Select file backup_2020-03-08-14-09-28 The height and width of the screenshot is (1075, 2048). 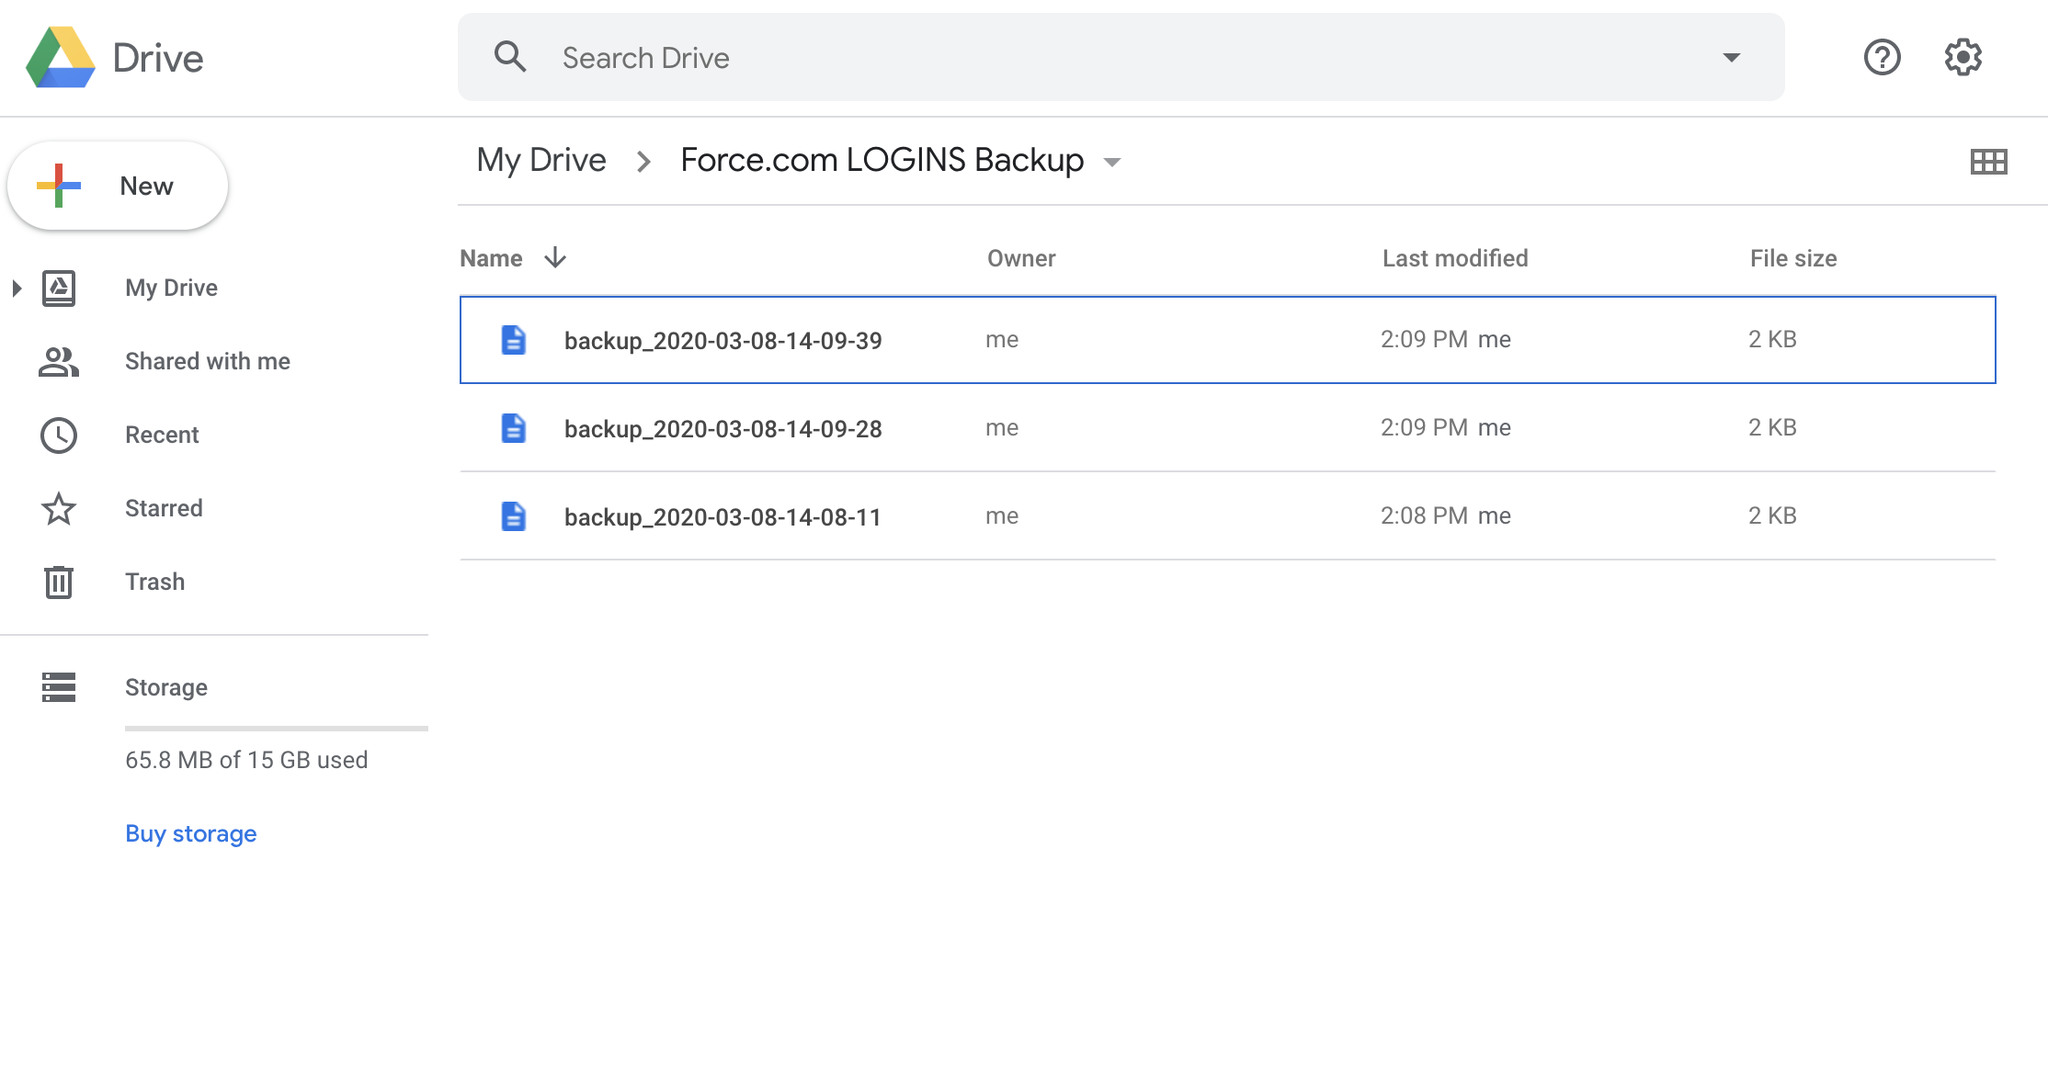(1227, 428)
